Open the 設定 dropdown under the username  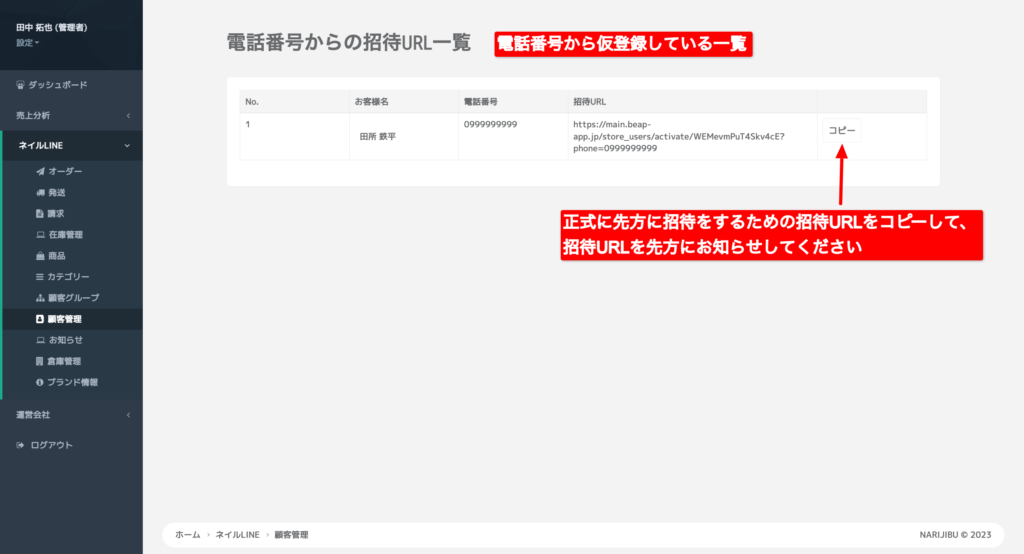(x=27, y=43)
